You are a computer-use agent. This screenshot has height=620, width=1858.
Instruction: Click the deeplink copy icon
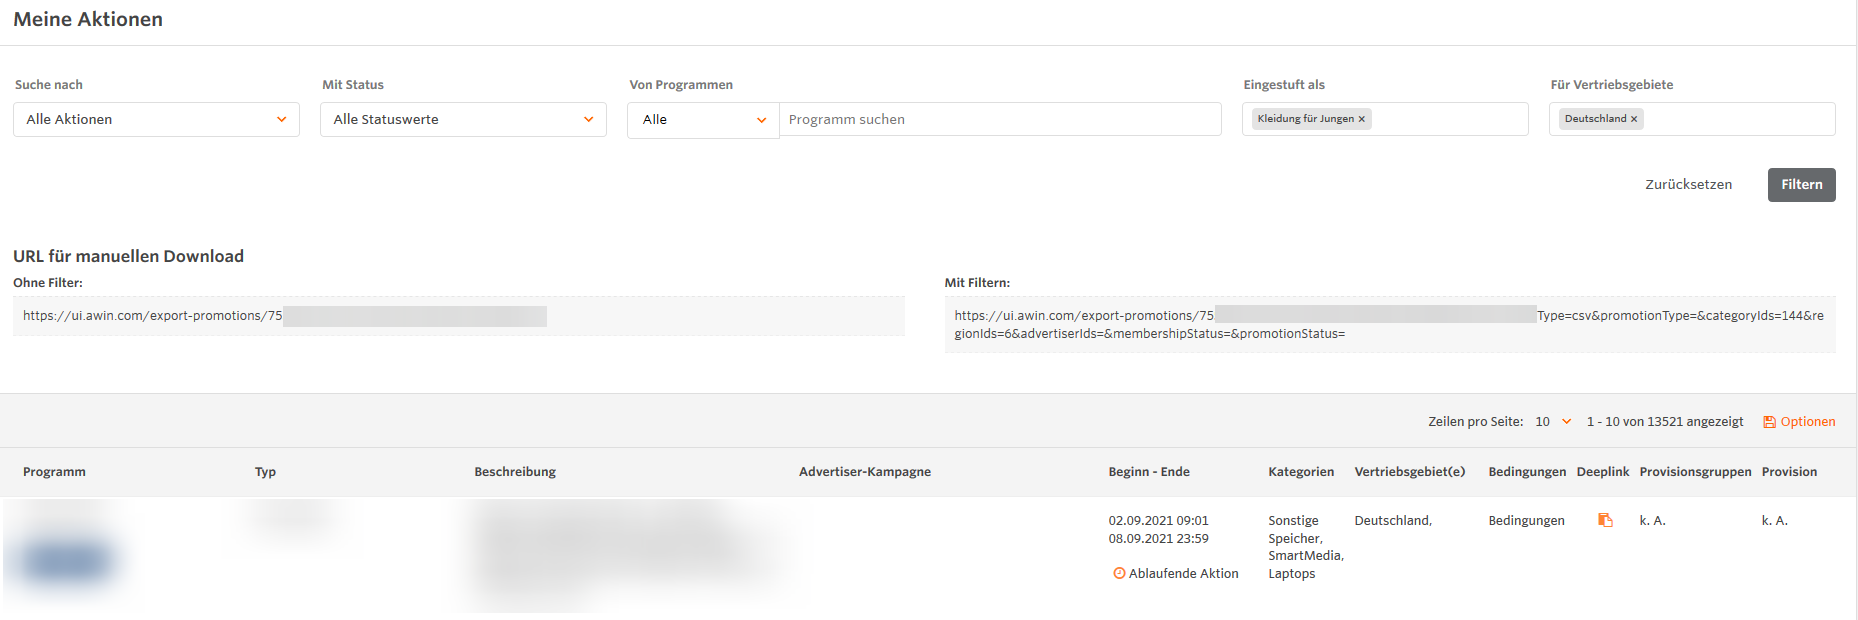(x=1605, y=520)
